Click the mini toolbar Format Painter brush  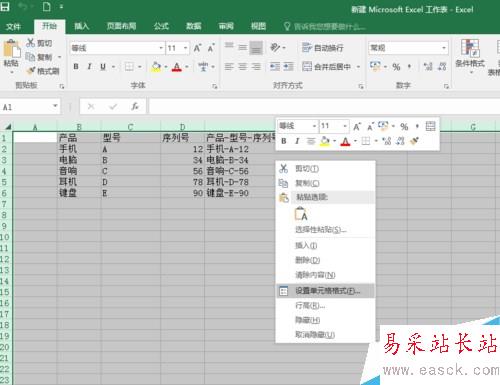click(414, 141)
